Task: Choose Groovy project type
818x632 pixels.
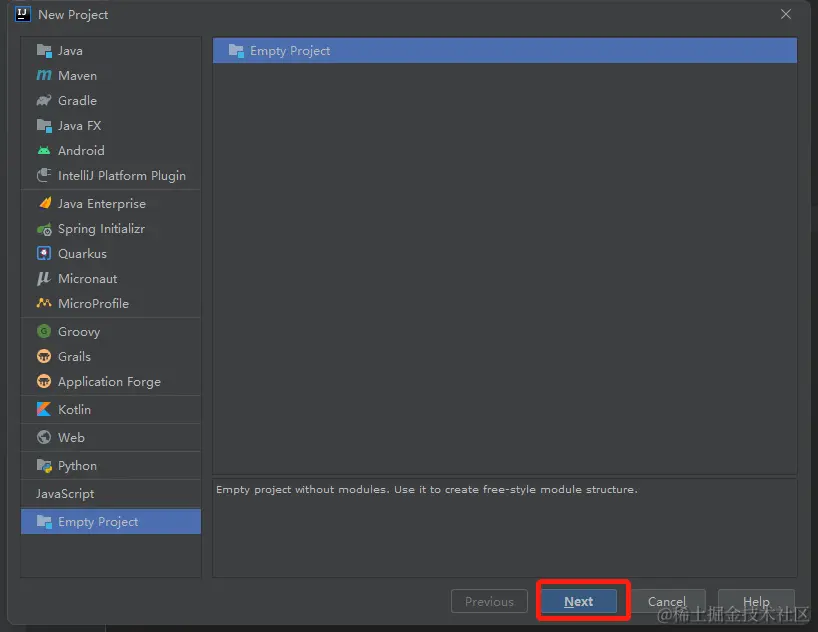Action: 111,331
